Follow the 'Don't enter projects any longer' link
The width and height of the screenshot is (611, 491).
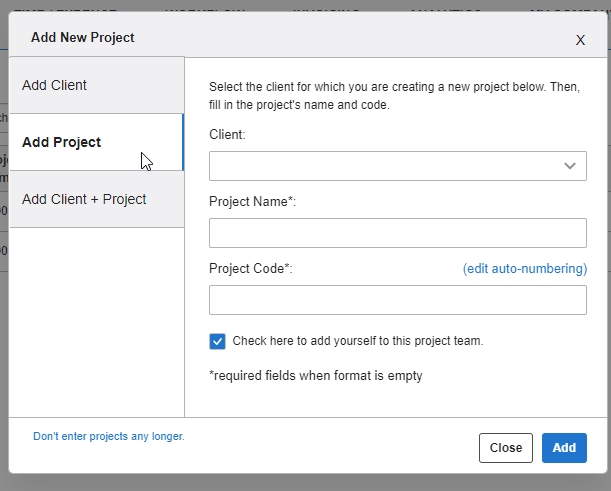109,436
